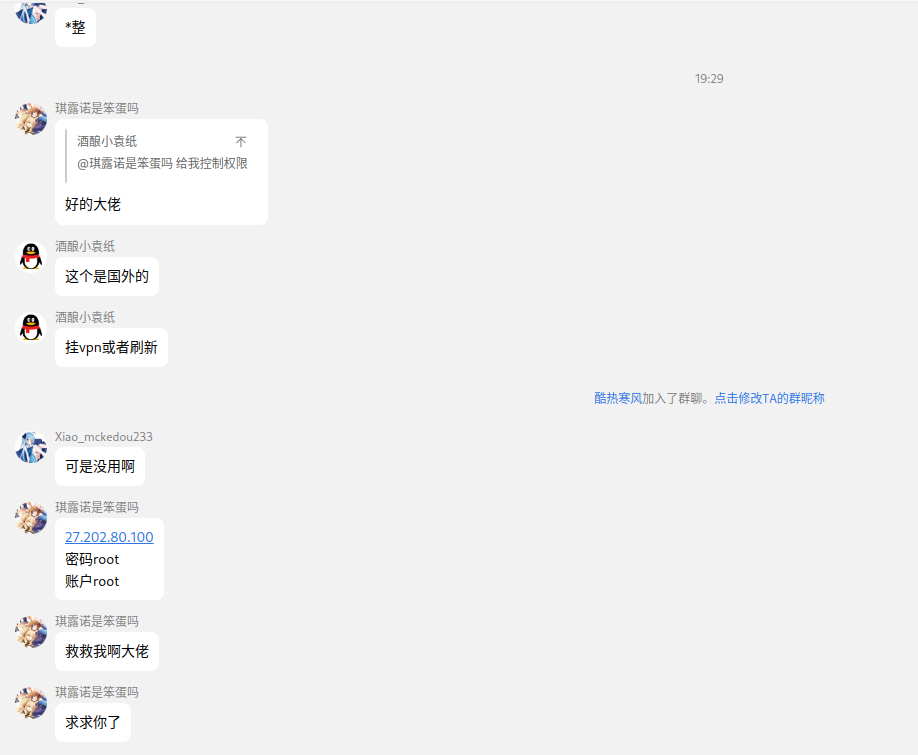The width and height of the screenshot is (918, 755).
Task: Click the Xiao_mckedou233 username label
Action: (x=104, y=437)
